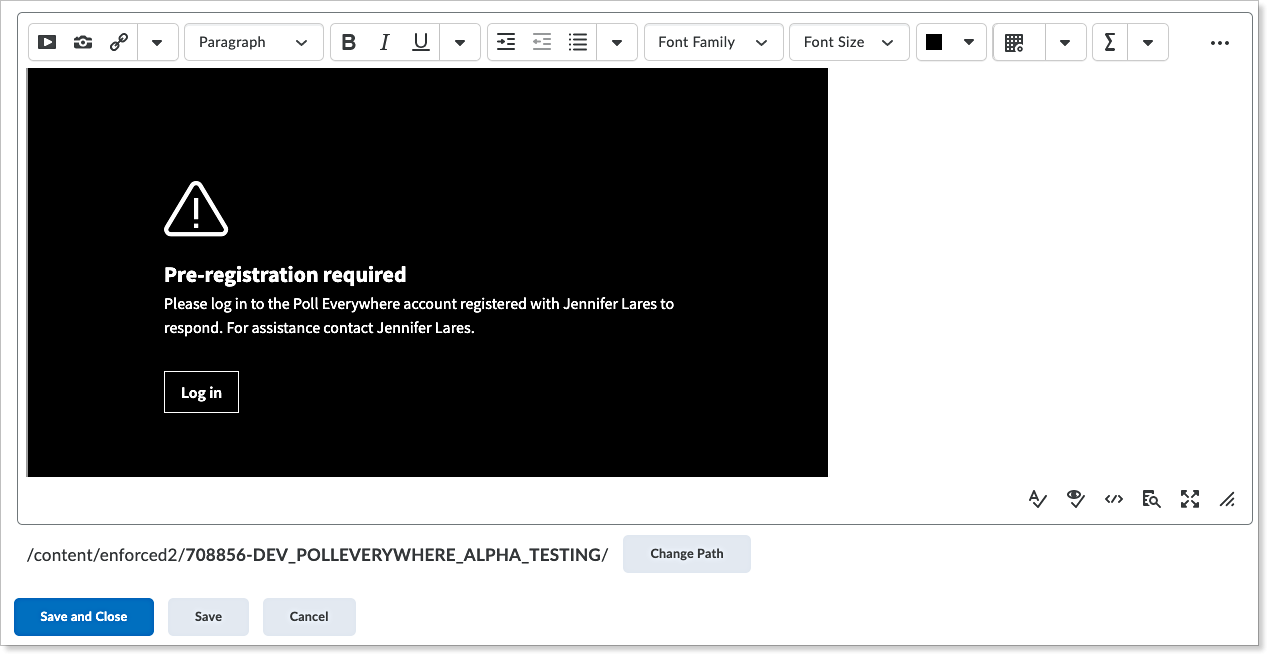Click the embedded Poll Everywhere black frame
This screenshot has width=1269, height=656.
428,272
